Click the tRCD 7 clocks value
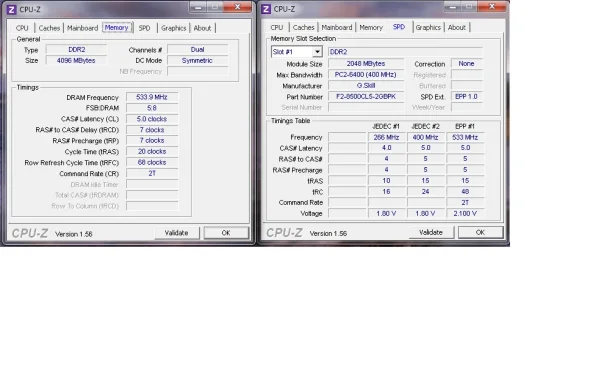Viewport: 615px width, 384px height. pyautogui.click(x=152, y=130)
